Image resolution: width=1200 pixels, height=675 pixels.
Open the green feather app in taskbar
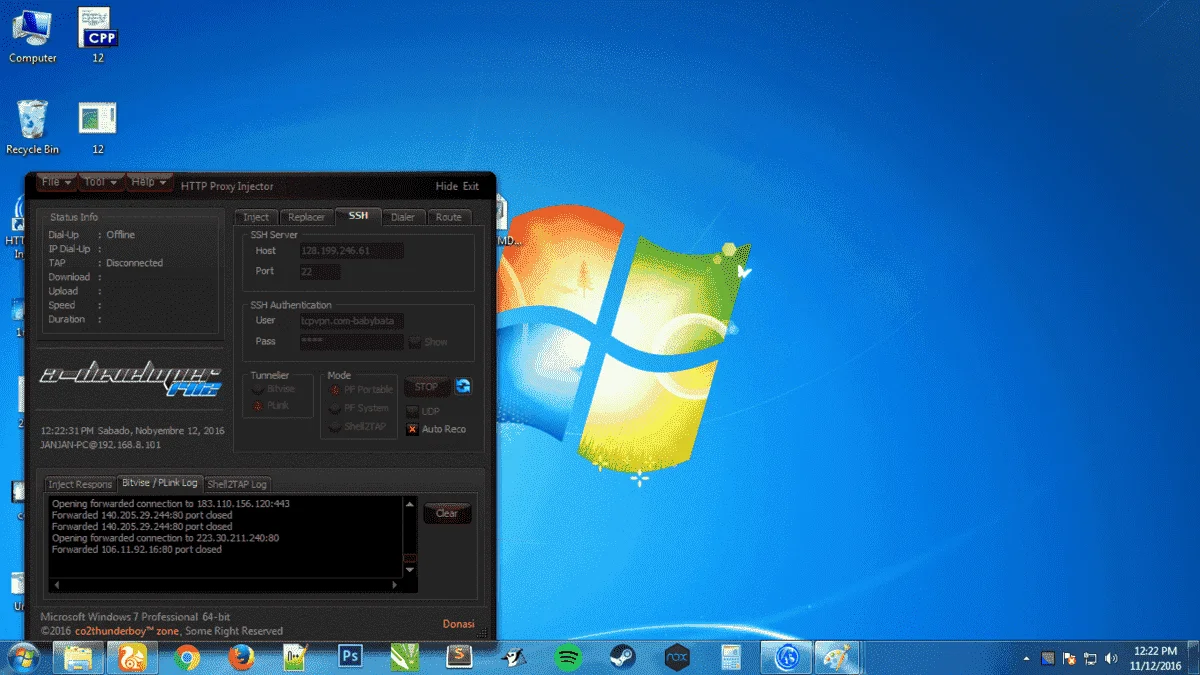[404, 657]
